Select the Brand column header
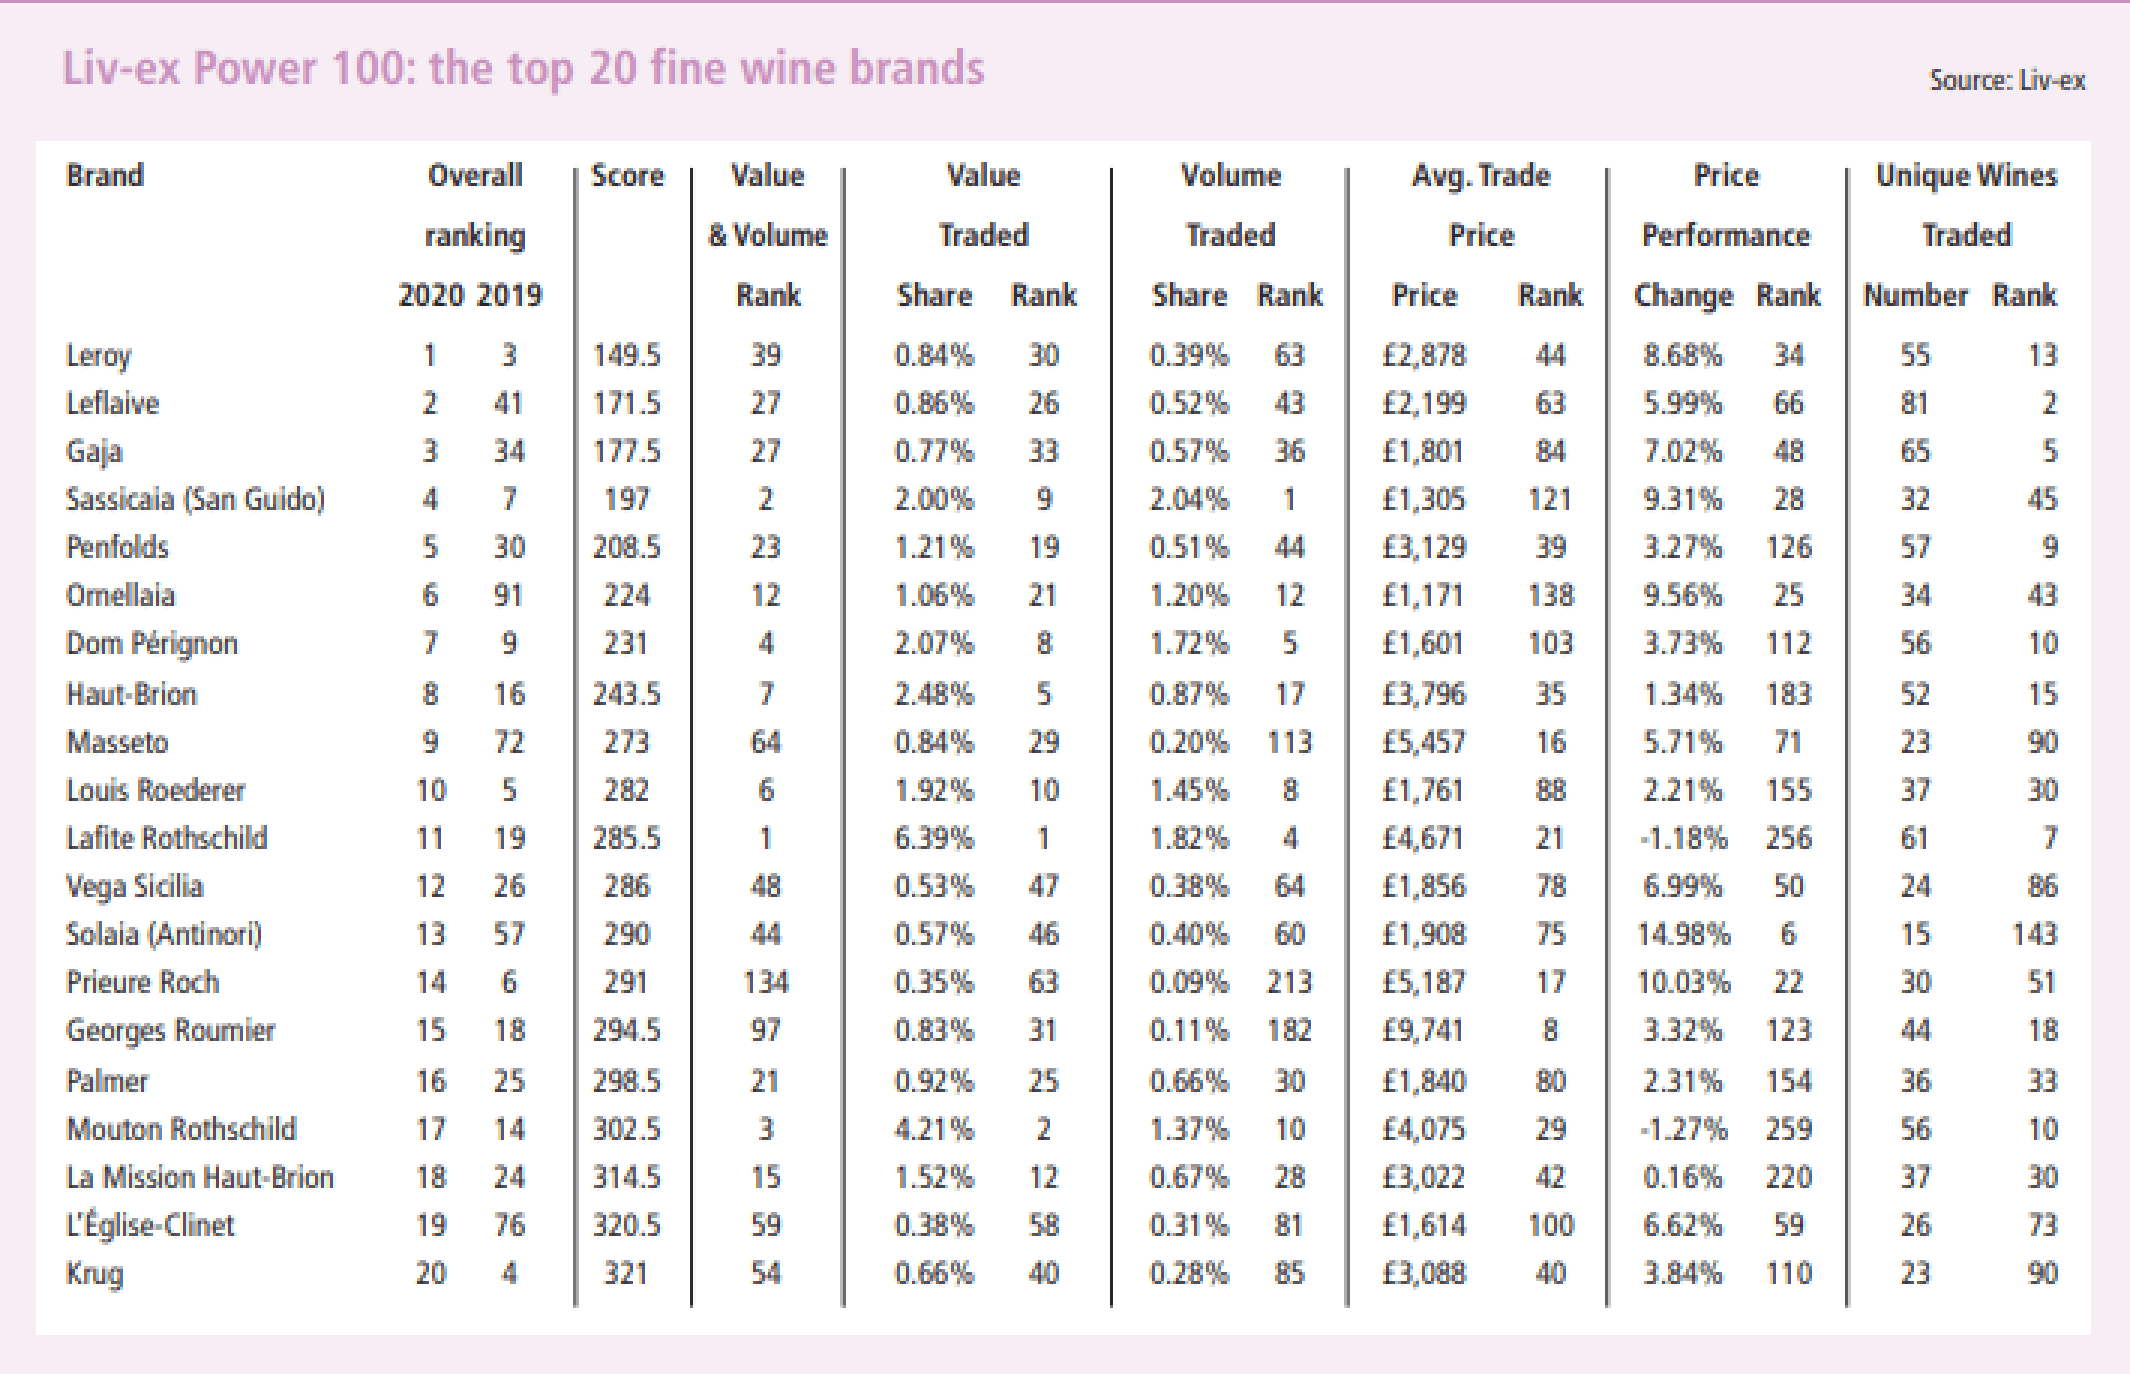Screen dimensions: 2130x1374 click(x=105, y=176)
